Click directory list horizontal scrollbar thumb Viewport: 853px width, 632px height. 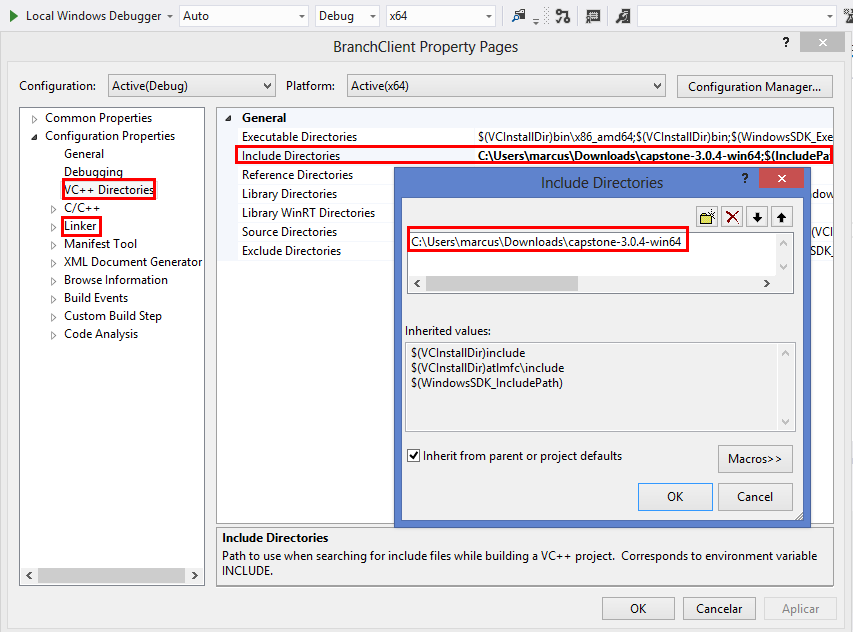pyautogui.click(x=502, y=283)
